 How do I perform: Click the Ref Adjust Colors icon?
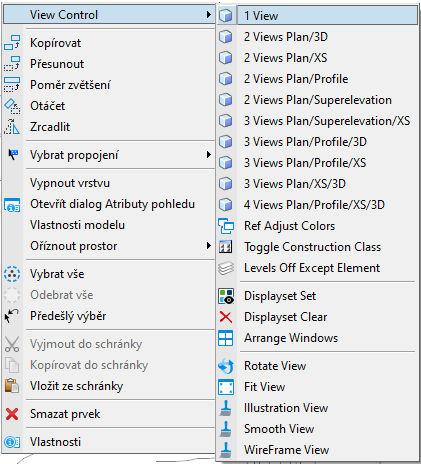pyautogui.click(x=226, y=226)
